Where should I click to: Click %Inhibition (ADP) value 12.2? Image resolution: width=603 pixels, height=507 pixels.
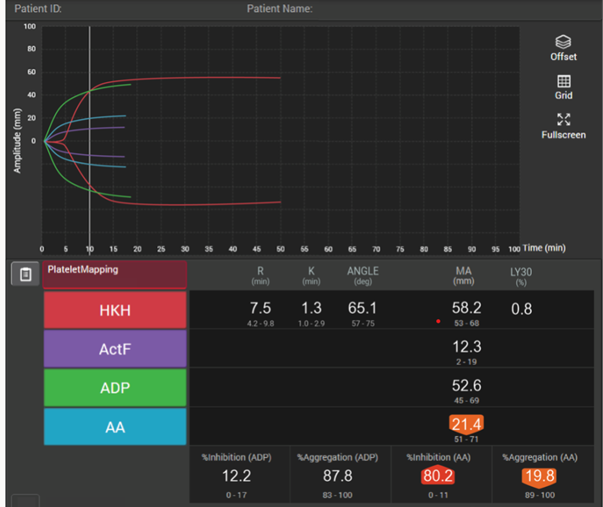(x=237, y=476)
